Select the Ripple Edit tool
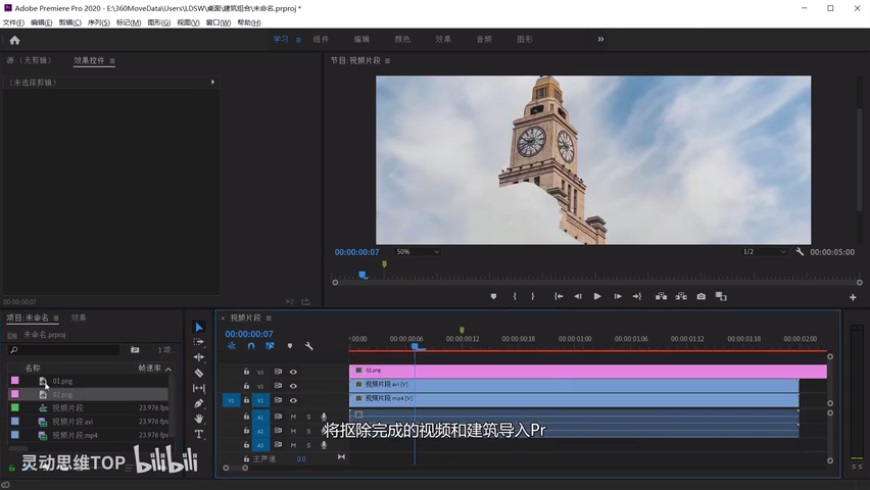 [199, 357]
